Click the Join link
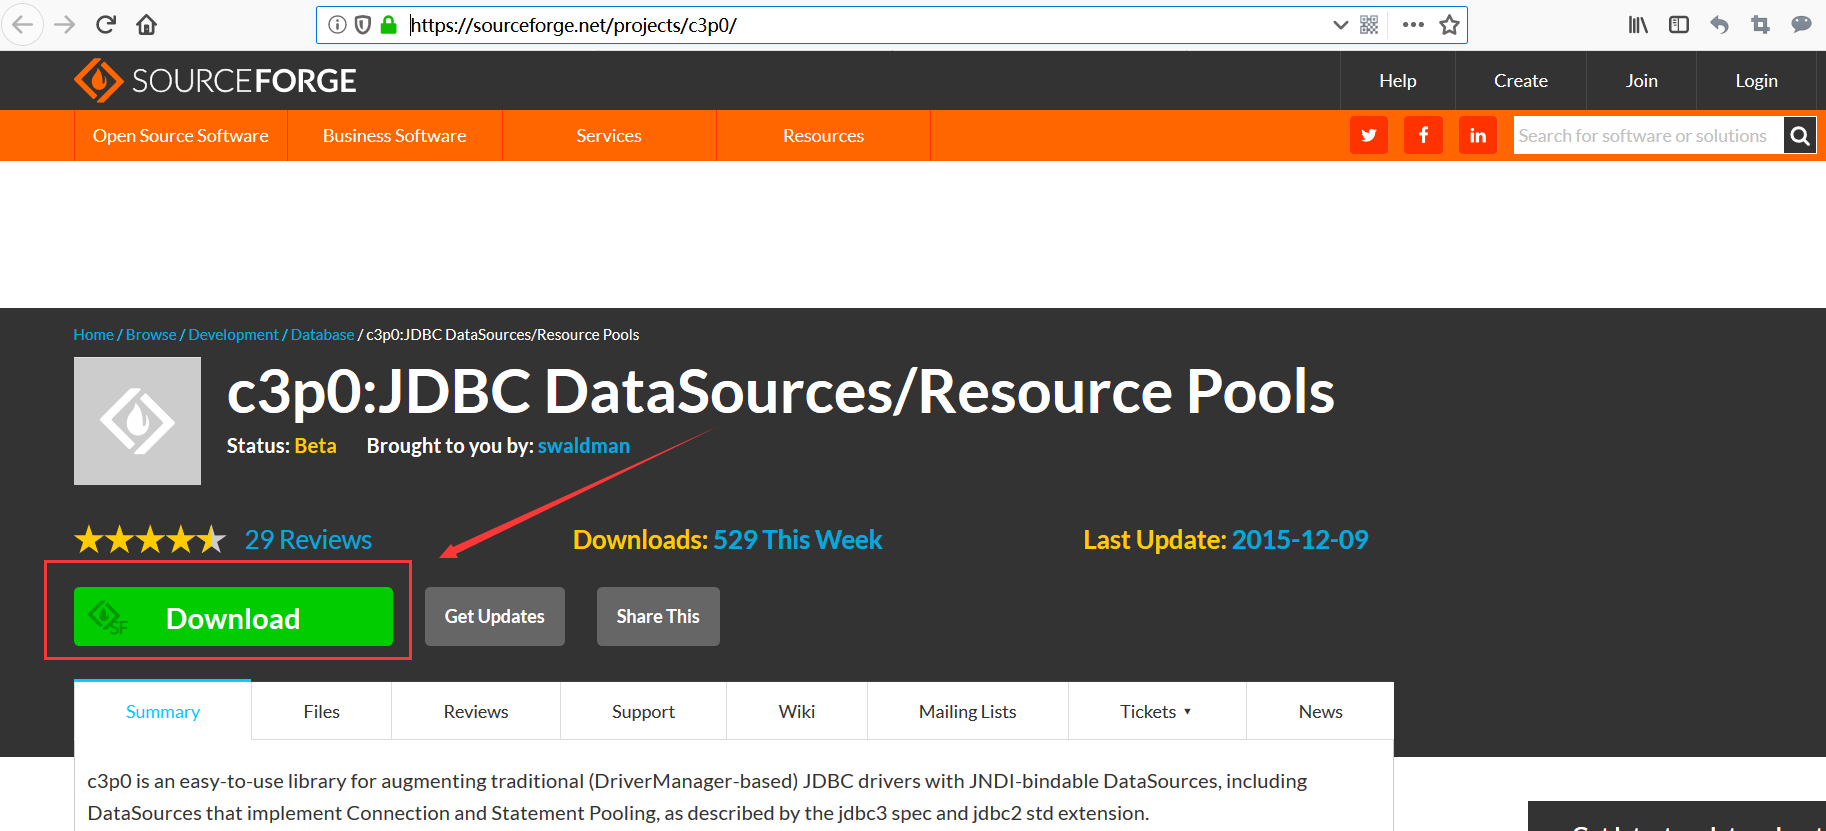The width and height of the screenshot is (1826, 831). point(1641,81)
